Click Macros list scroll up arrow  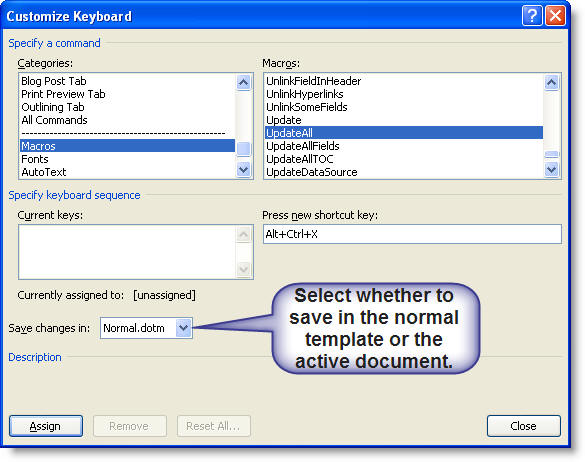click(551, 82)
